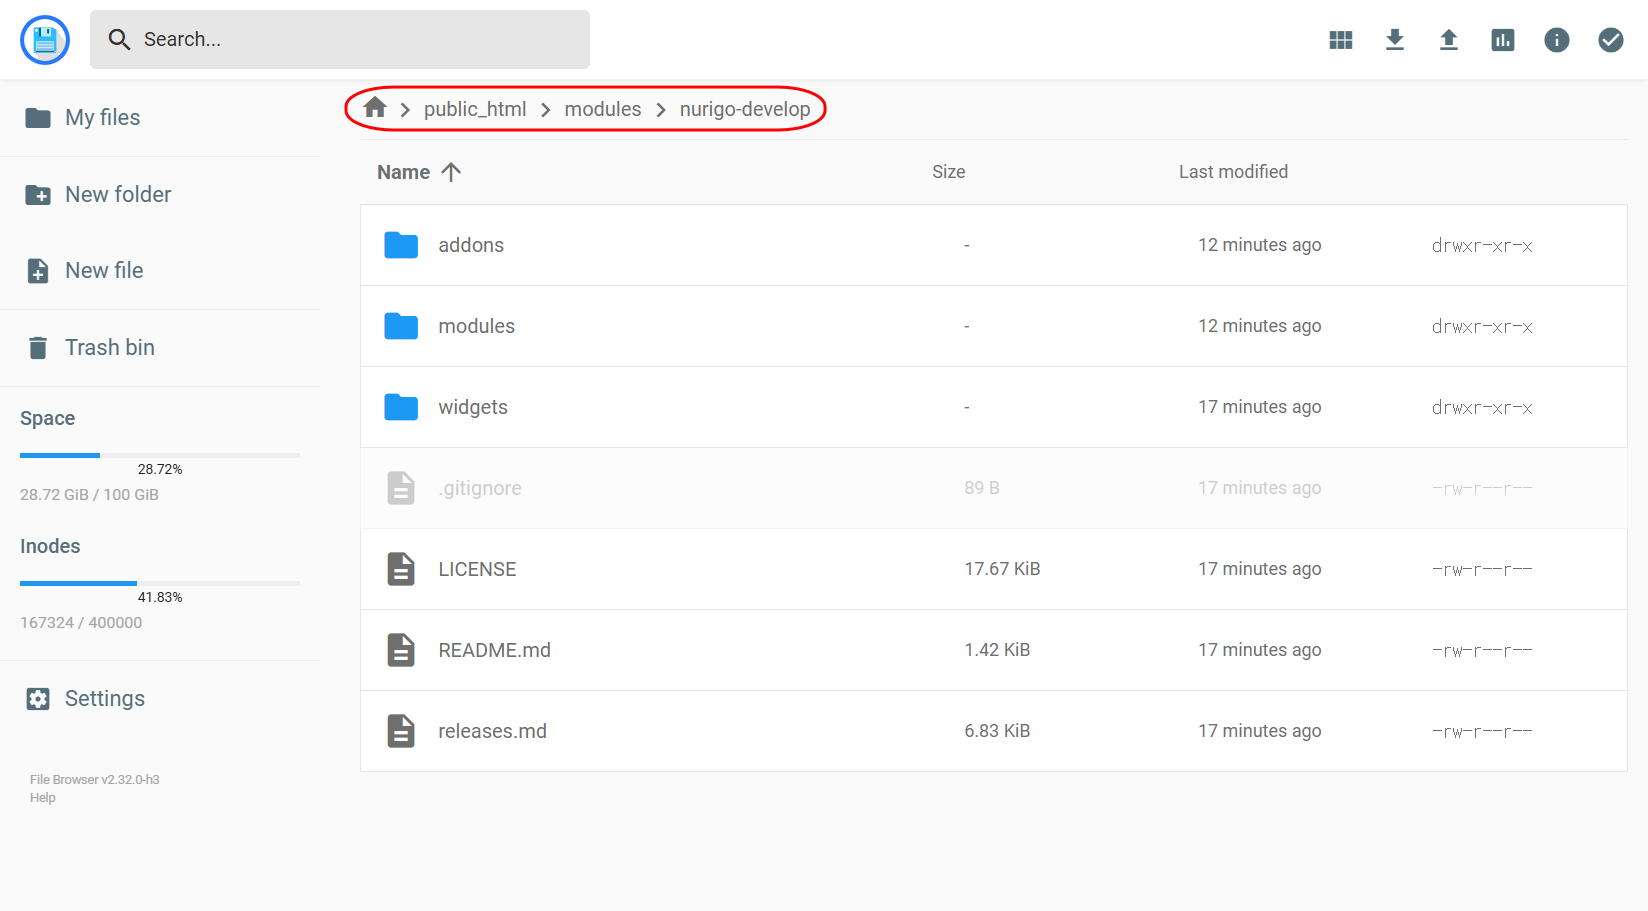
Task: Click the select-multiple checkmark icon
Action: click(x=1611, y=40)
